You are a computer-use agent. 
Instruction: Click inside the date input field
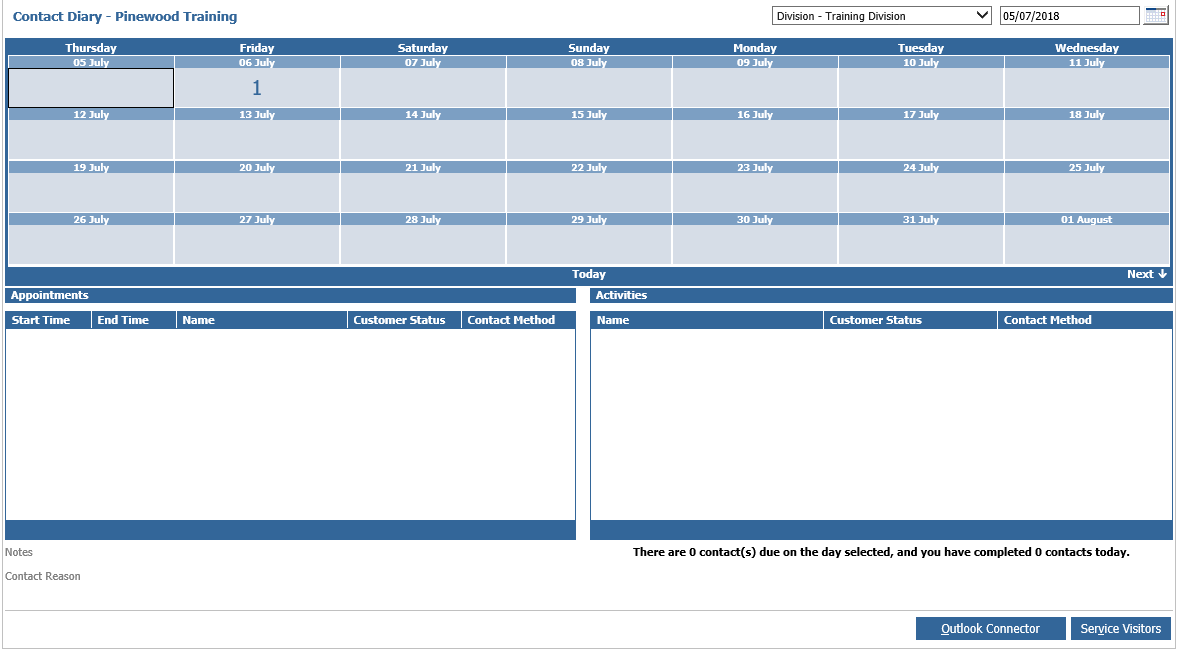click(1068, 15)
